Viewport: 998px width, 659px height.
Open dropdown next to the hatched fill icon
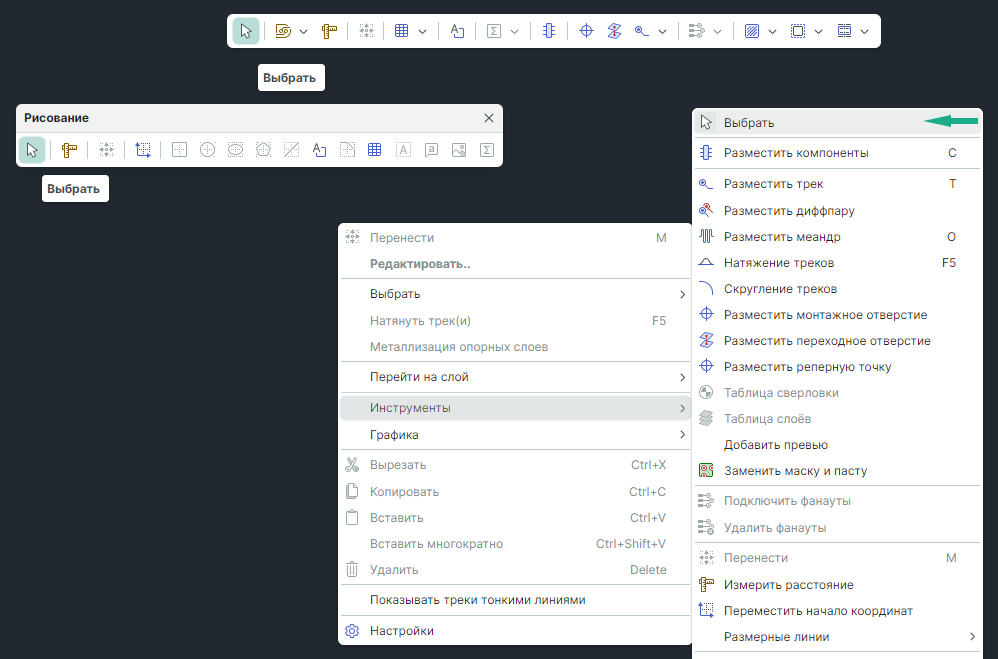click(773, 31)
